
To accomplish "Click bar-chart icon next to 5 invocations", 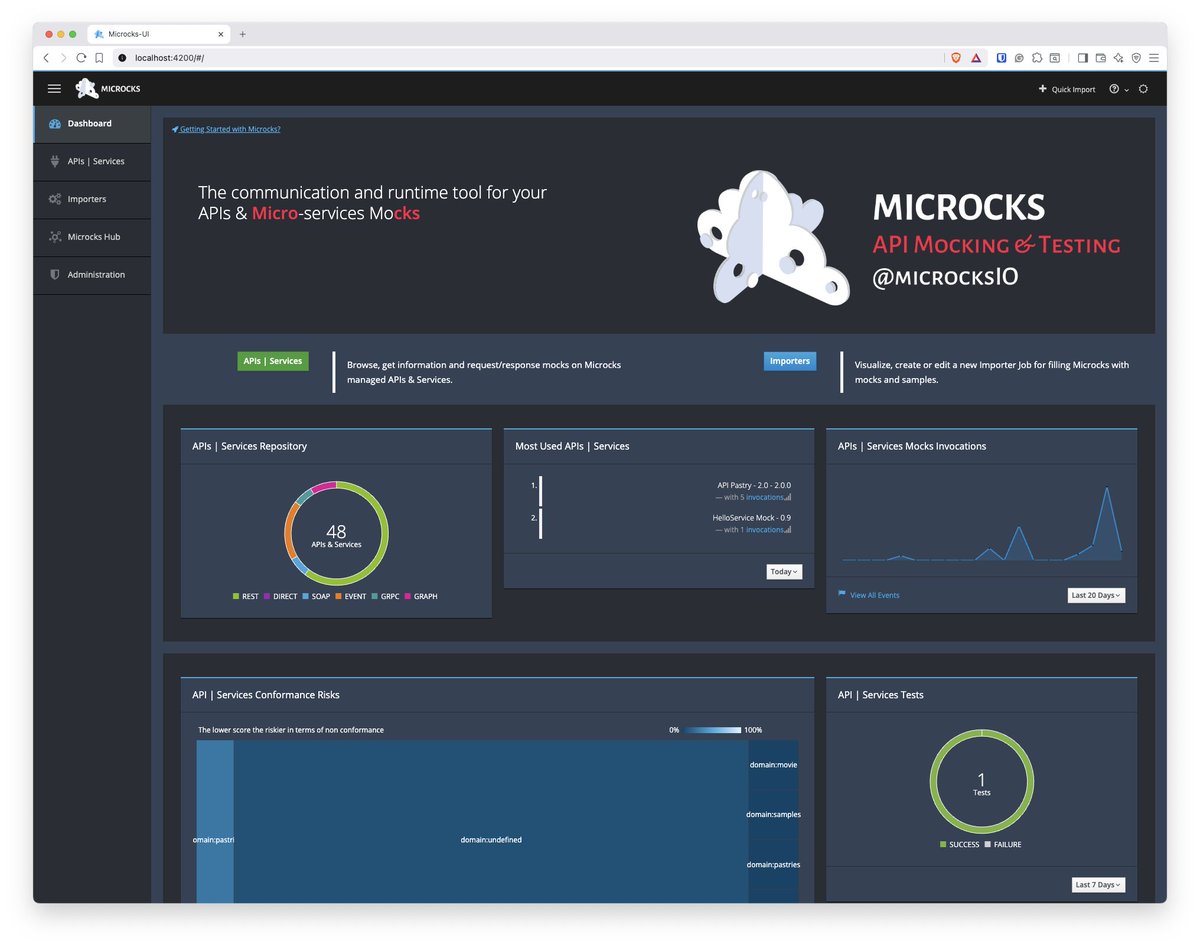I will point(788,497).
